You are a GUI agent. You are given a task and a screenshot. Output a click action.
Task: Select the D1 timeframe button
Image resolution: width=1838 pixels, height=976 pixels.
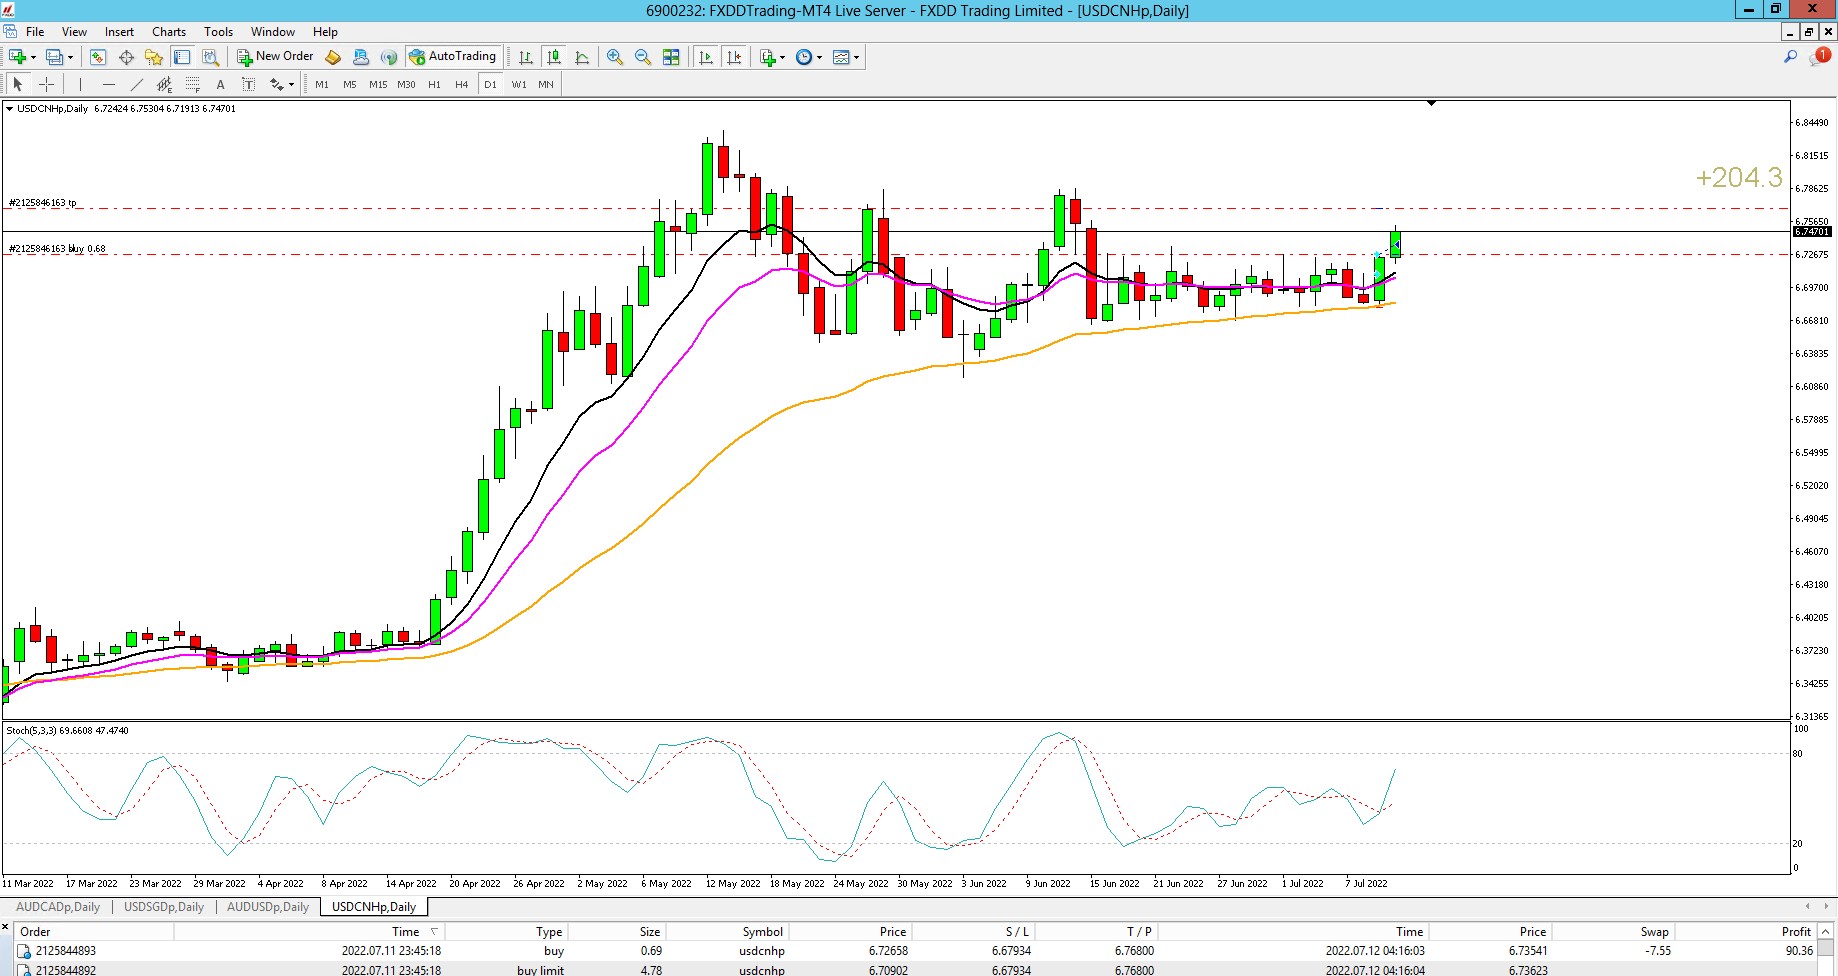490,84
